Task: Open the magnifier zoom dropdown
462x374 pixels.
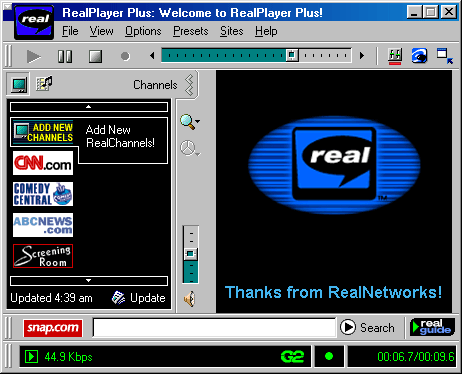Action: click(x=190, y=122)
